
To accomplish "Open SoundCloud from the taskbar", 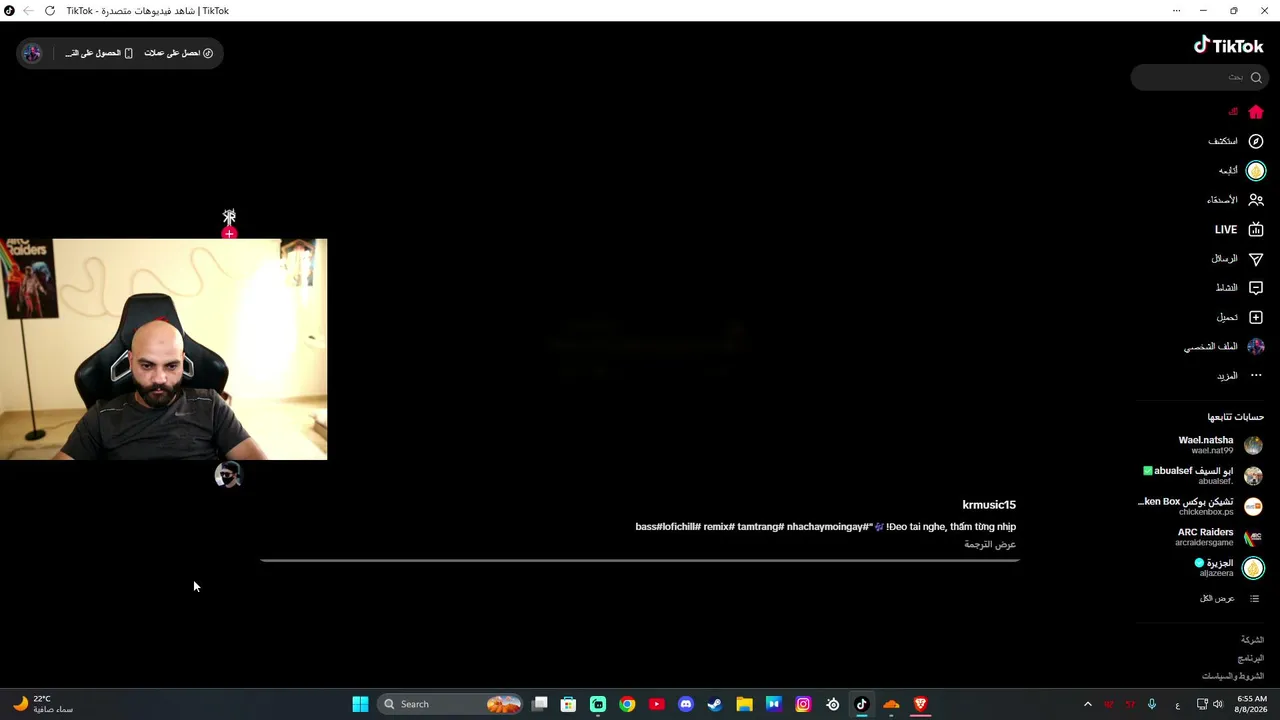I will coord(891,704).
